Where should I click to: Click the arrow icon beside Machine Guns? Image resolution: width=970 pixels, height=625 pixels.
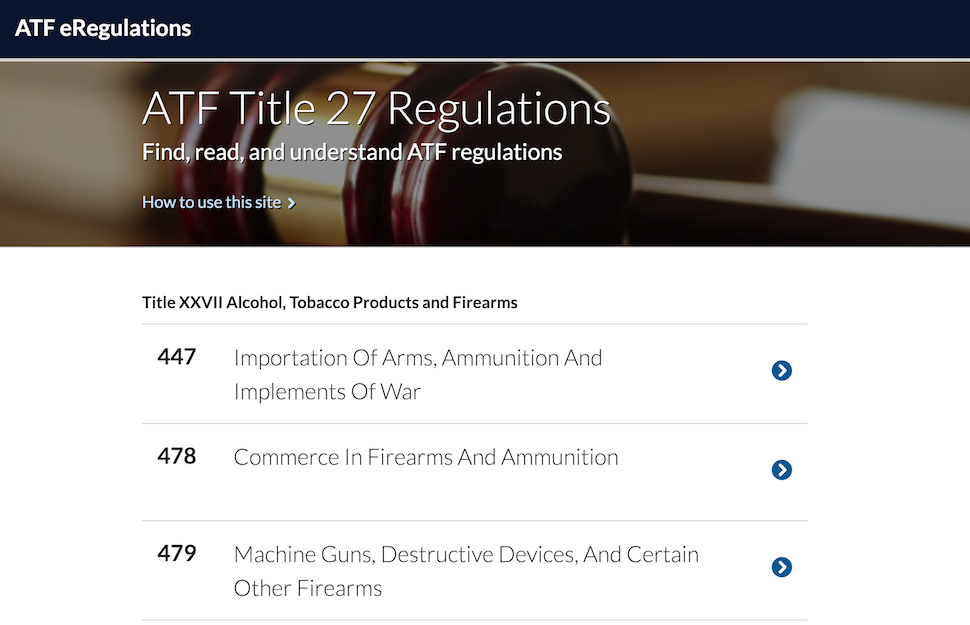pyautogui.click(x=782, y=567)
